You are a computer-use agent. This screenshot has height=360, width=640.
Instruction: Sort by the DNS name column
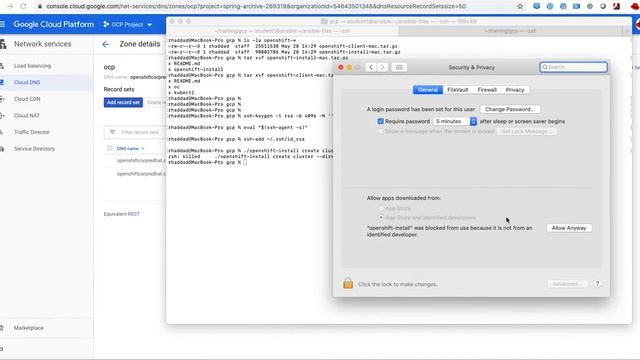130,149
